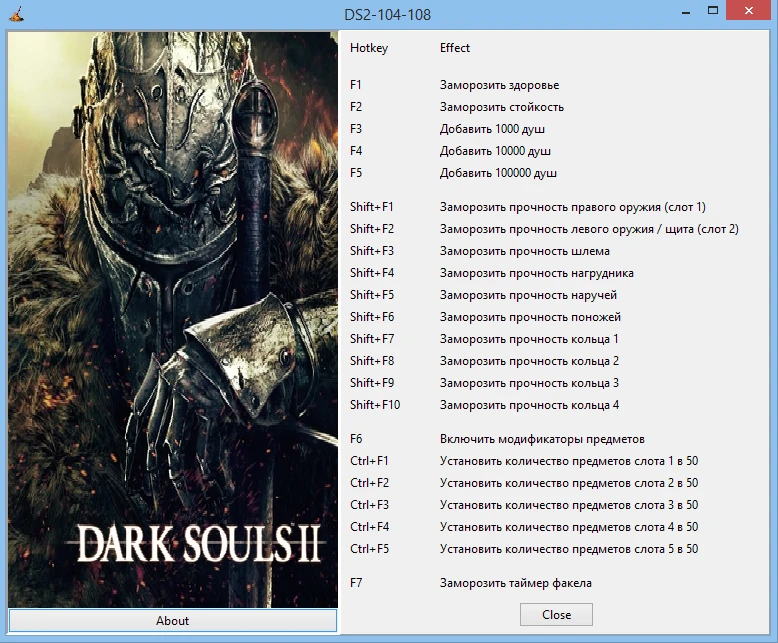Click the Shift+F10 hotkey label

pos(375,405)
